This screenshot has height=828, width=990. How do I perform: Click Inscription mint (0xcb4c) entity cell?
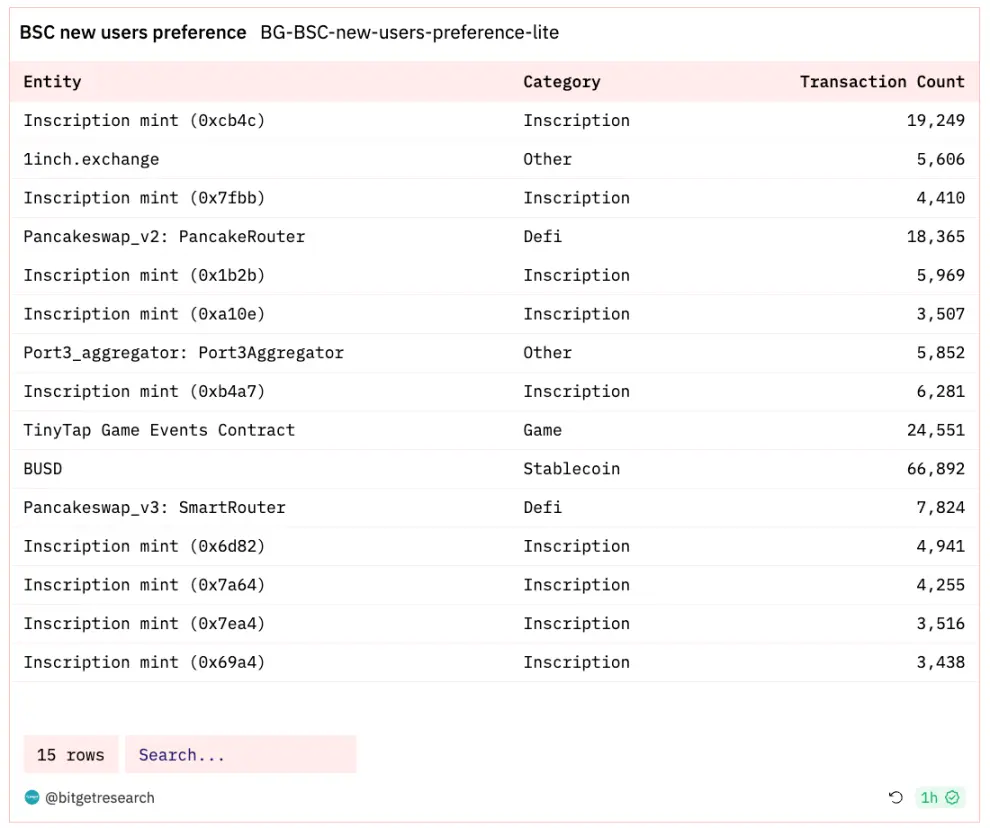144,120
